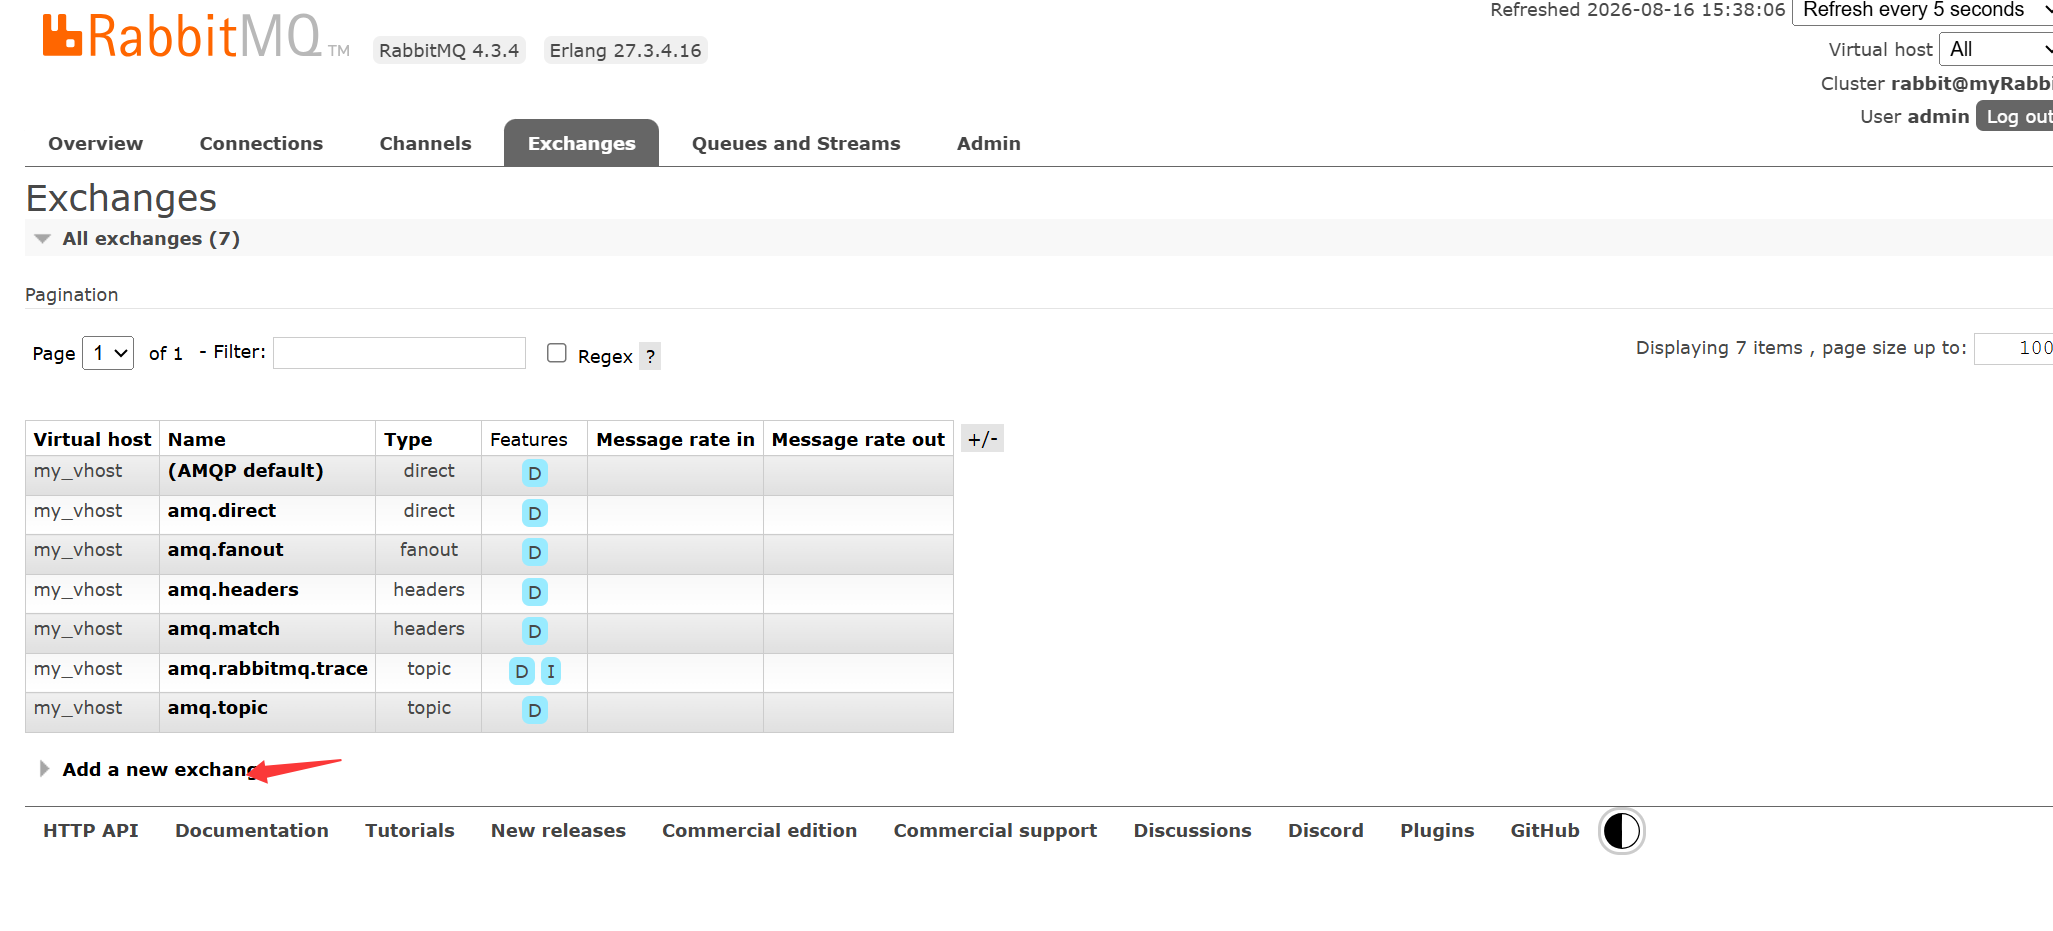This screenshot has height=931, width=2053.
Task: Click the Erlang 27.3.4.16 version label
Action: tap(625, 50)
